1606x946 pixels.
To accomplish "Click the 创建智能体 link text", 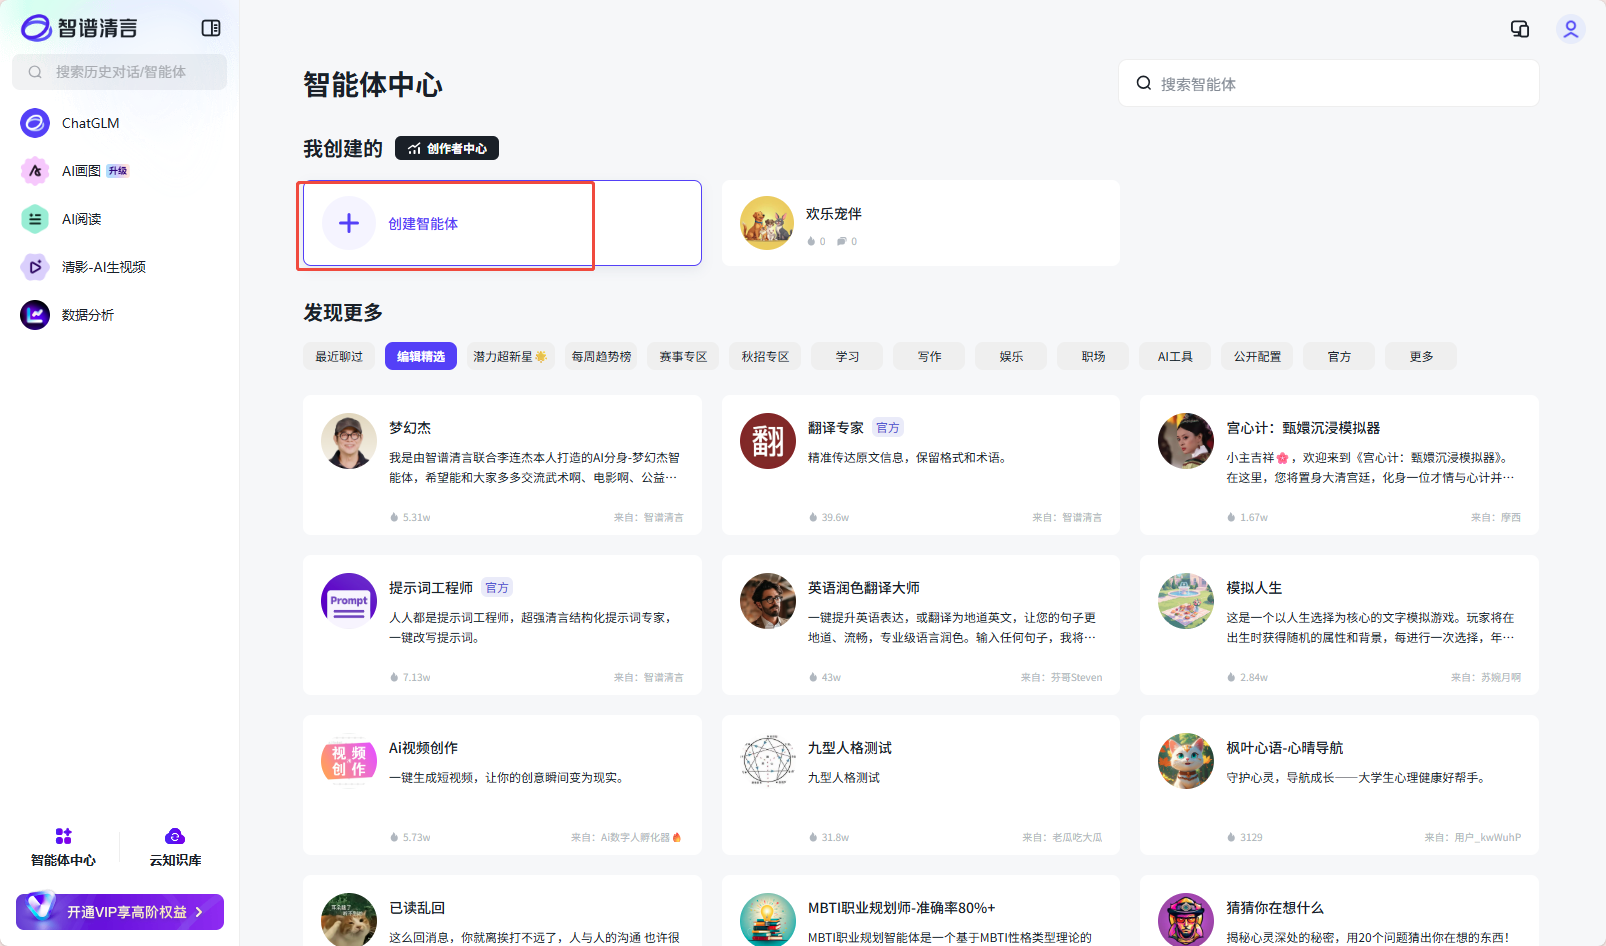I will (x=423, y=224).
